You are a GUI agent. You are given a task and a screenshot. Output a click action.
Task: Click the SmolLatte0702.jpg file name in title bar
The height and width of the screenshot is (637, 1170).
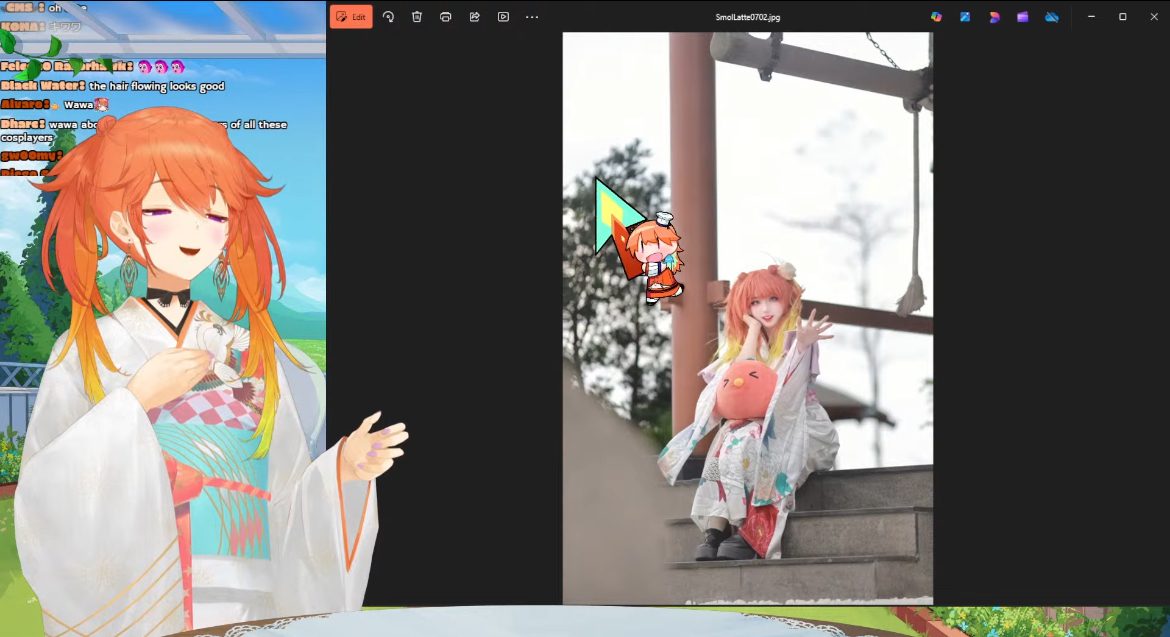[x=748, y=17]
